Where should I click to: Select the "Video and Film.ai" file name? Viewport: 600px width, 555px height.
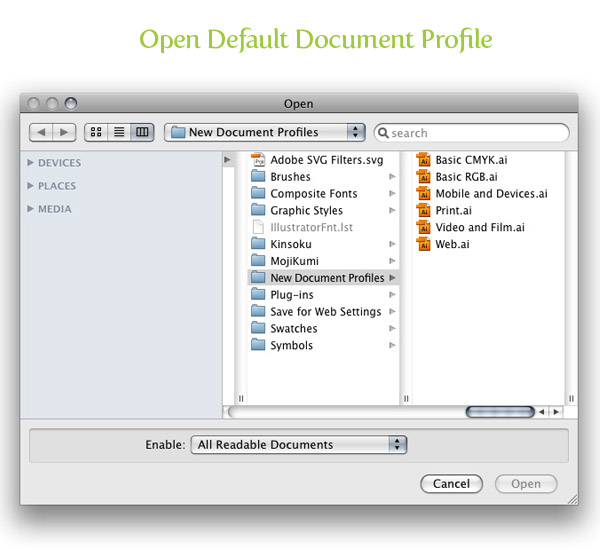480,227
